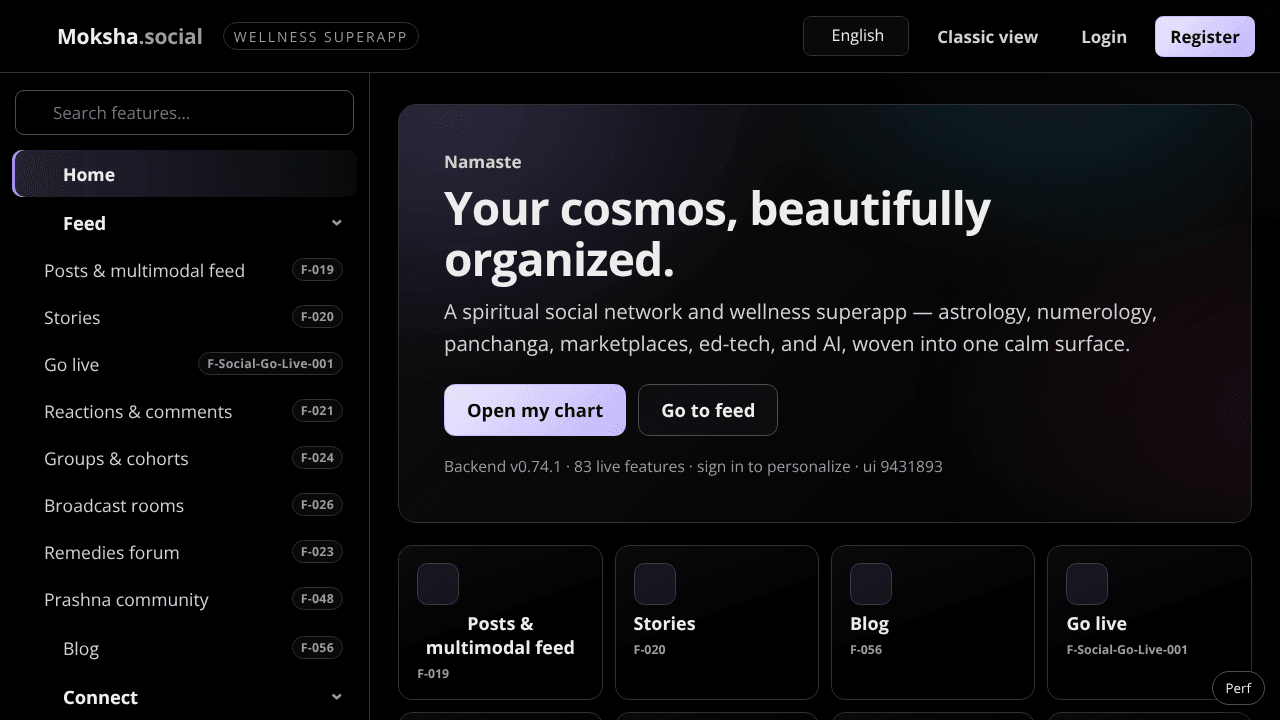Screen dimensions: 1280x720
Task: Click the F-021 badge in sidebar
Action: click(317, 411)
